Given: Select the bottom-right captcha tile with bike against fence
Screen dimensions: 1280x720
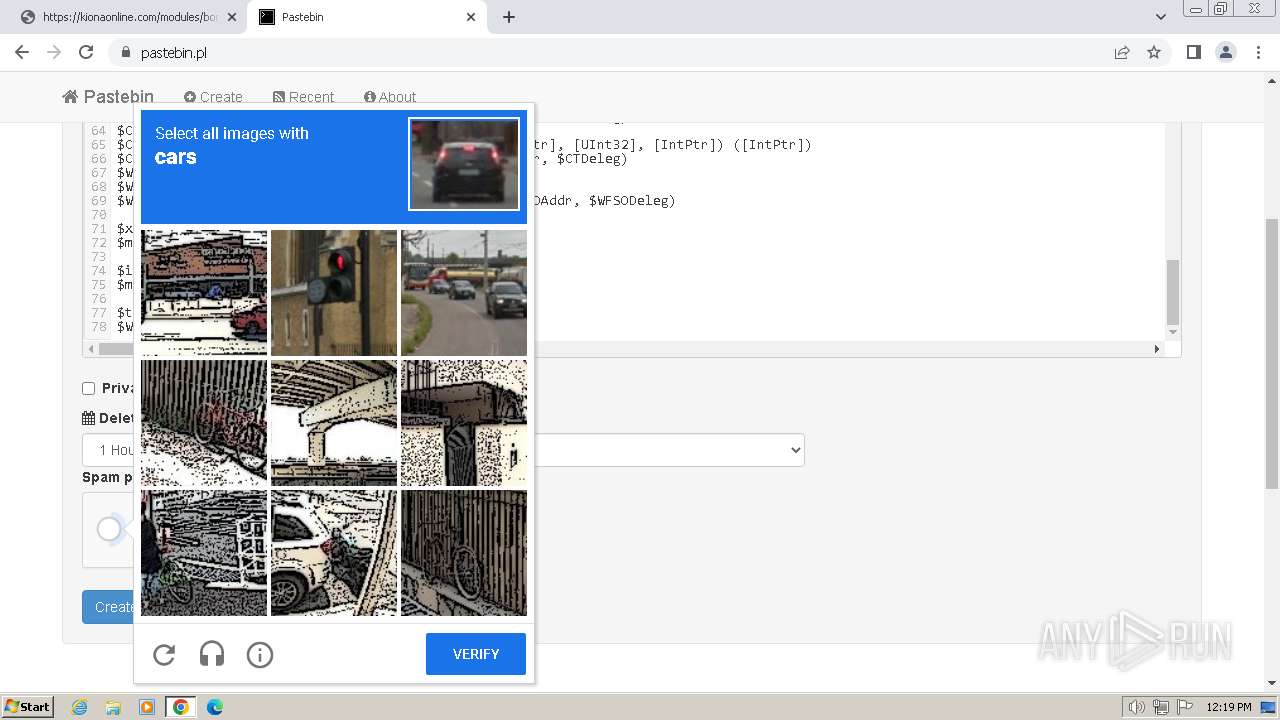Looking at the screenshot, I should coord(464,553).
